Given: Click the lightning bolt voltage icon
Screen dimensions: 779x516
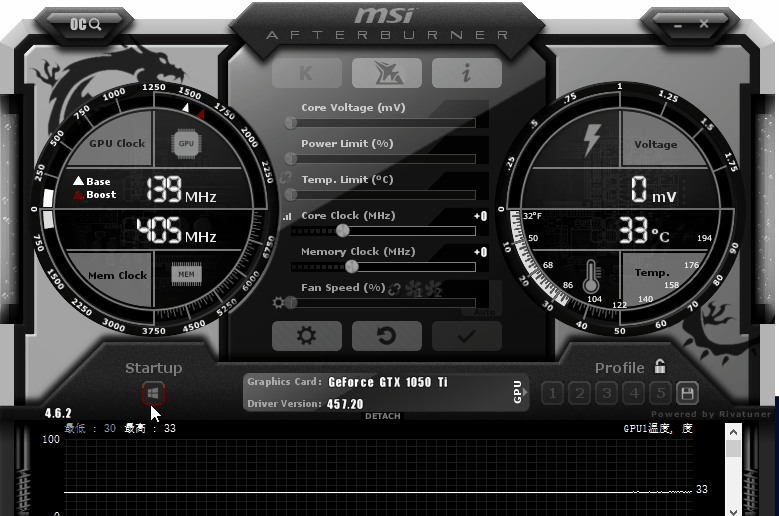Looking at the screenshot, I should (x=592, y=140).
